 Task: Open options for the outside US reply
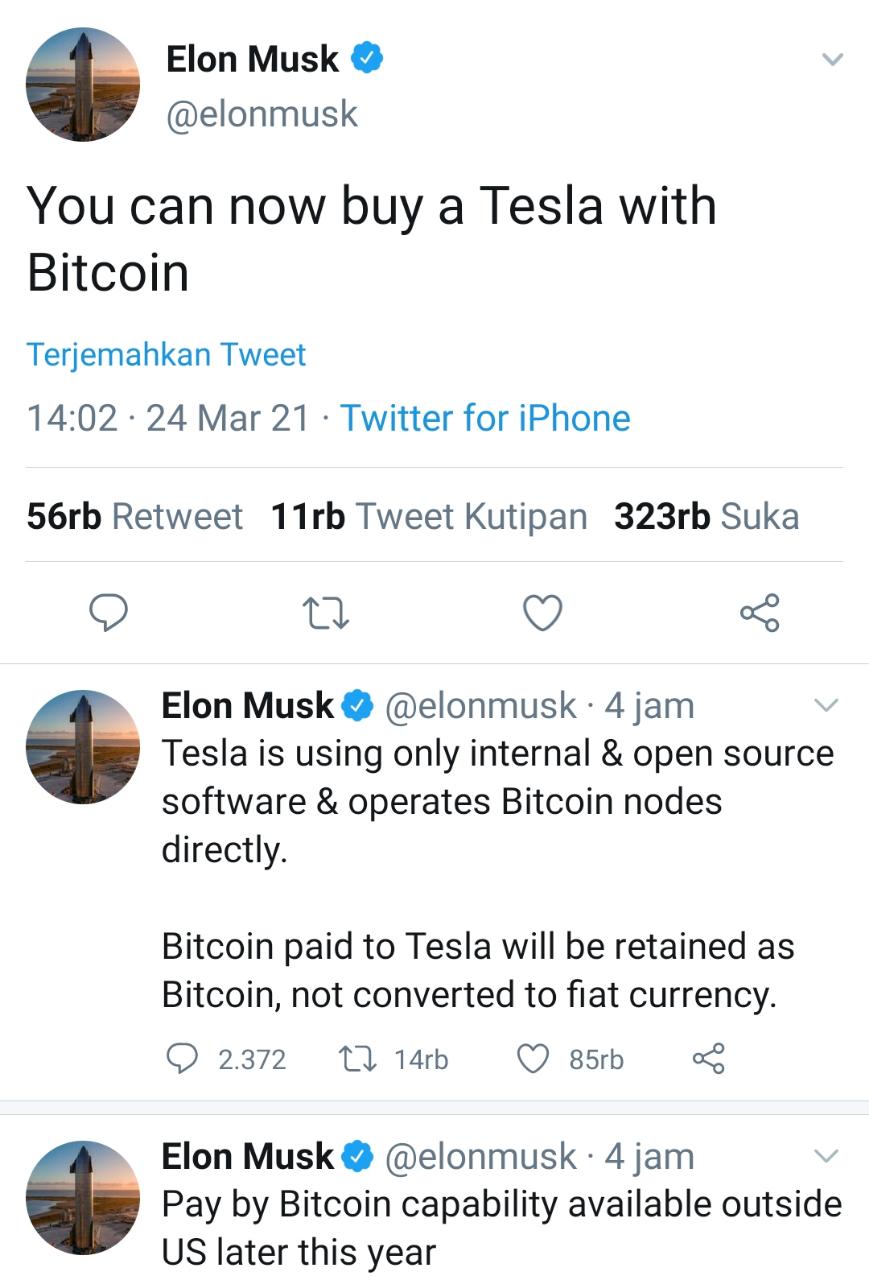[x=826, y=1156]
